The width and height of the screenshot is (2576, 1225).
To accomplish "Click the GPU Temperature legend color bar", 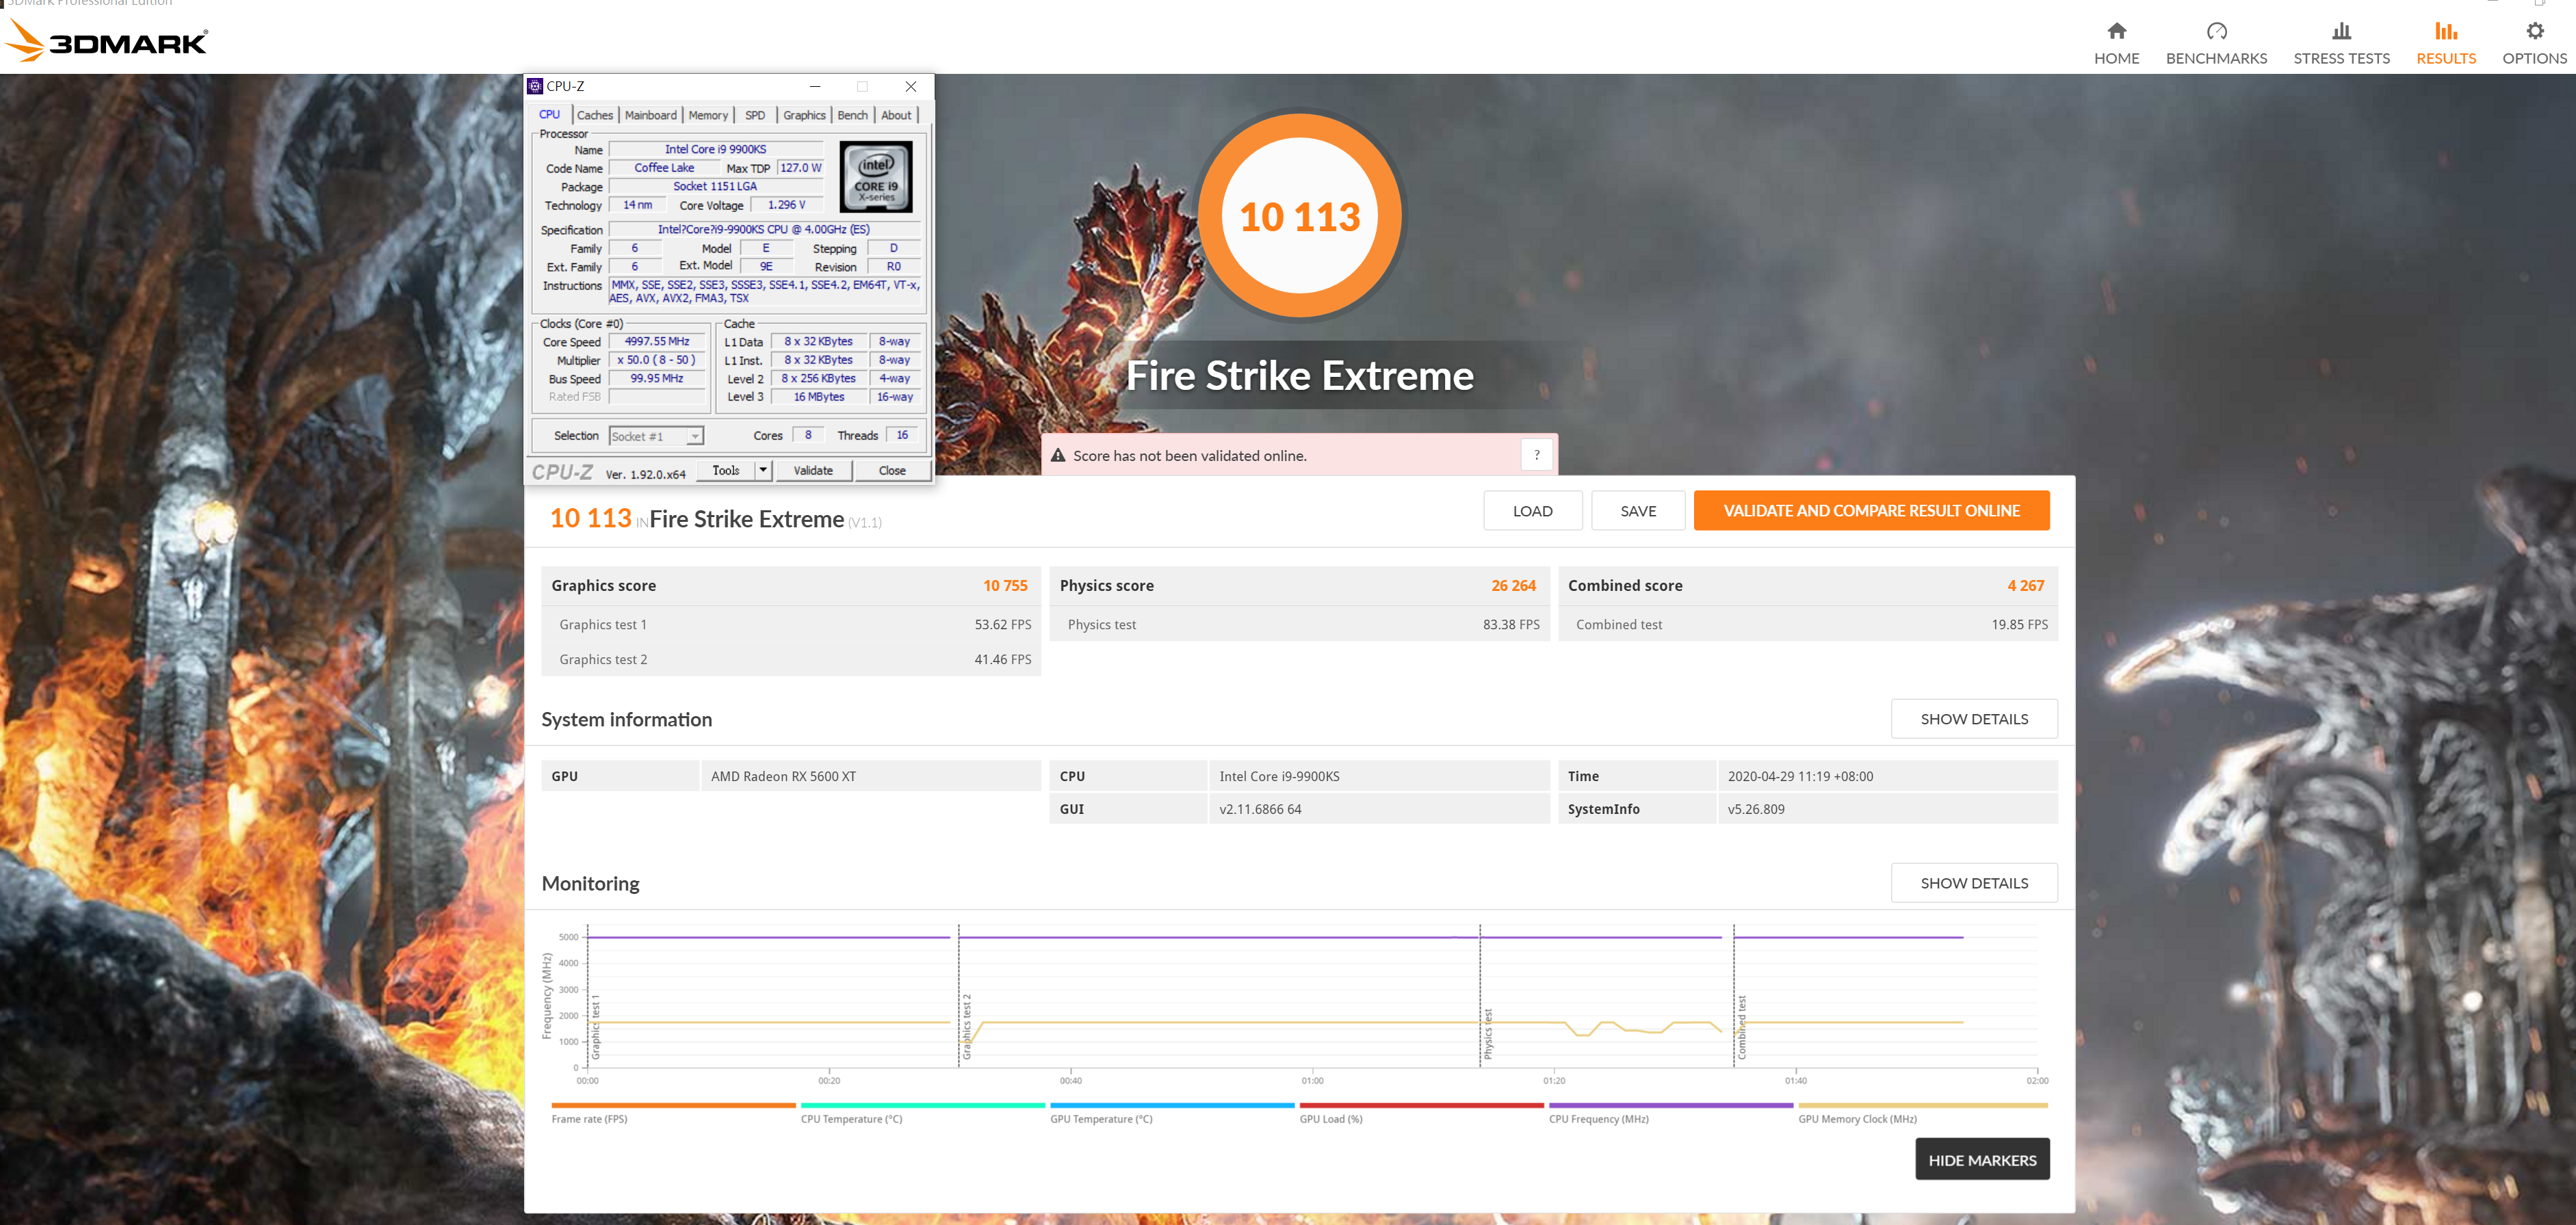I will (1172, 1105).
